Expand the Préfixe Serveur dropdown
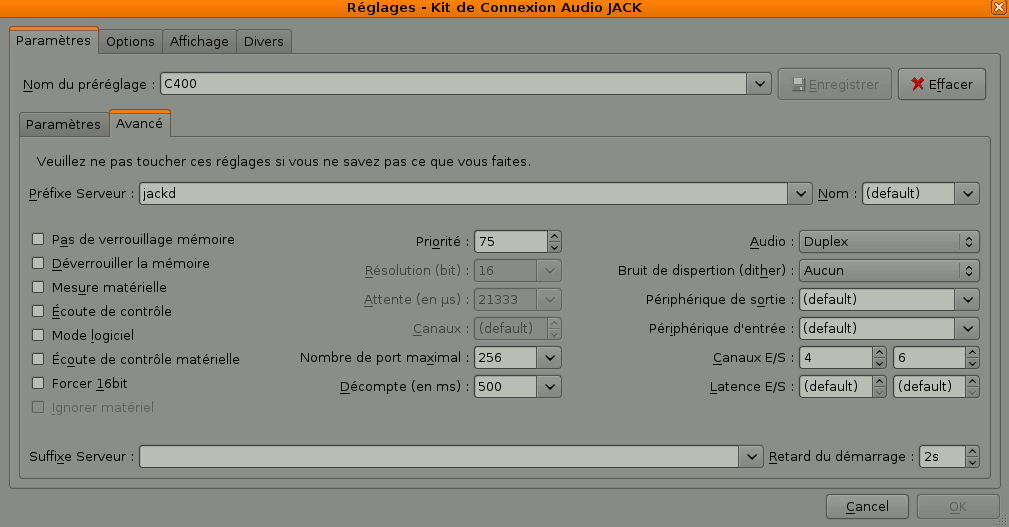Screen dimensions: 1009x527 (x=800, y=193)
